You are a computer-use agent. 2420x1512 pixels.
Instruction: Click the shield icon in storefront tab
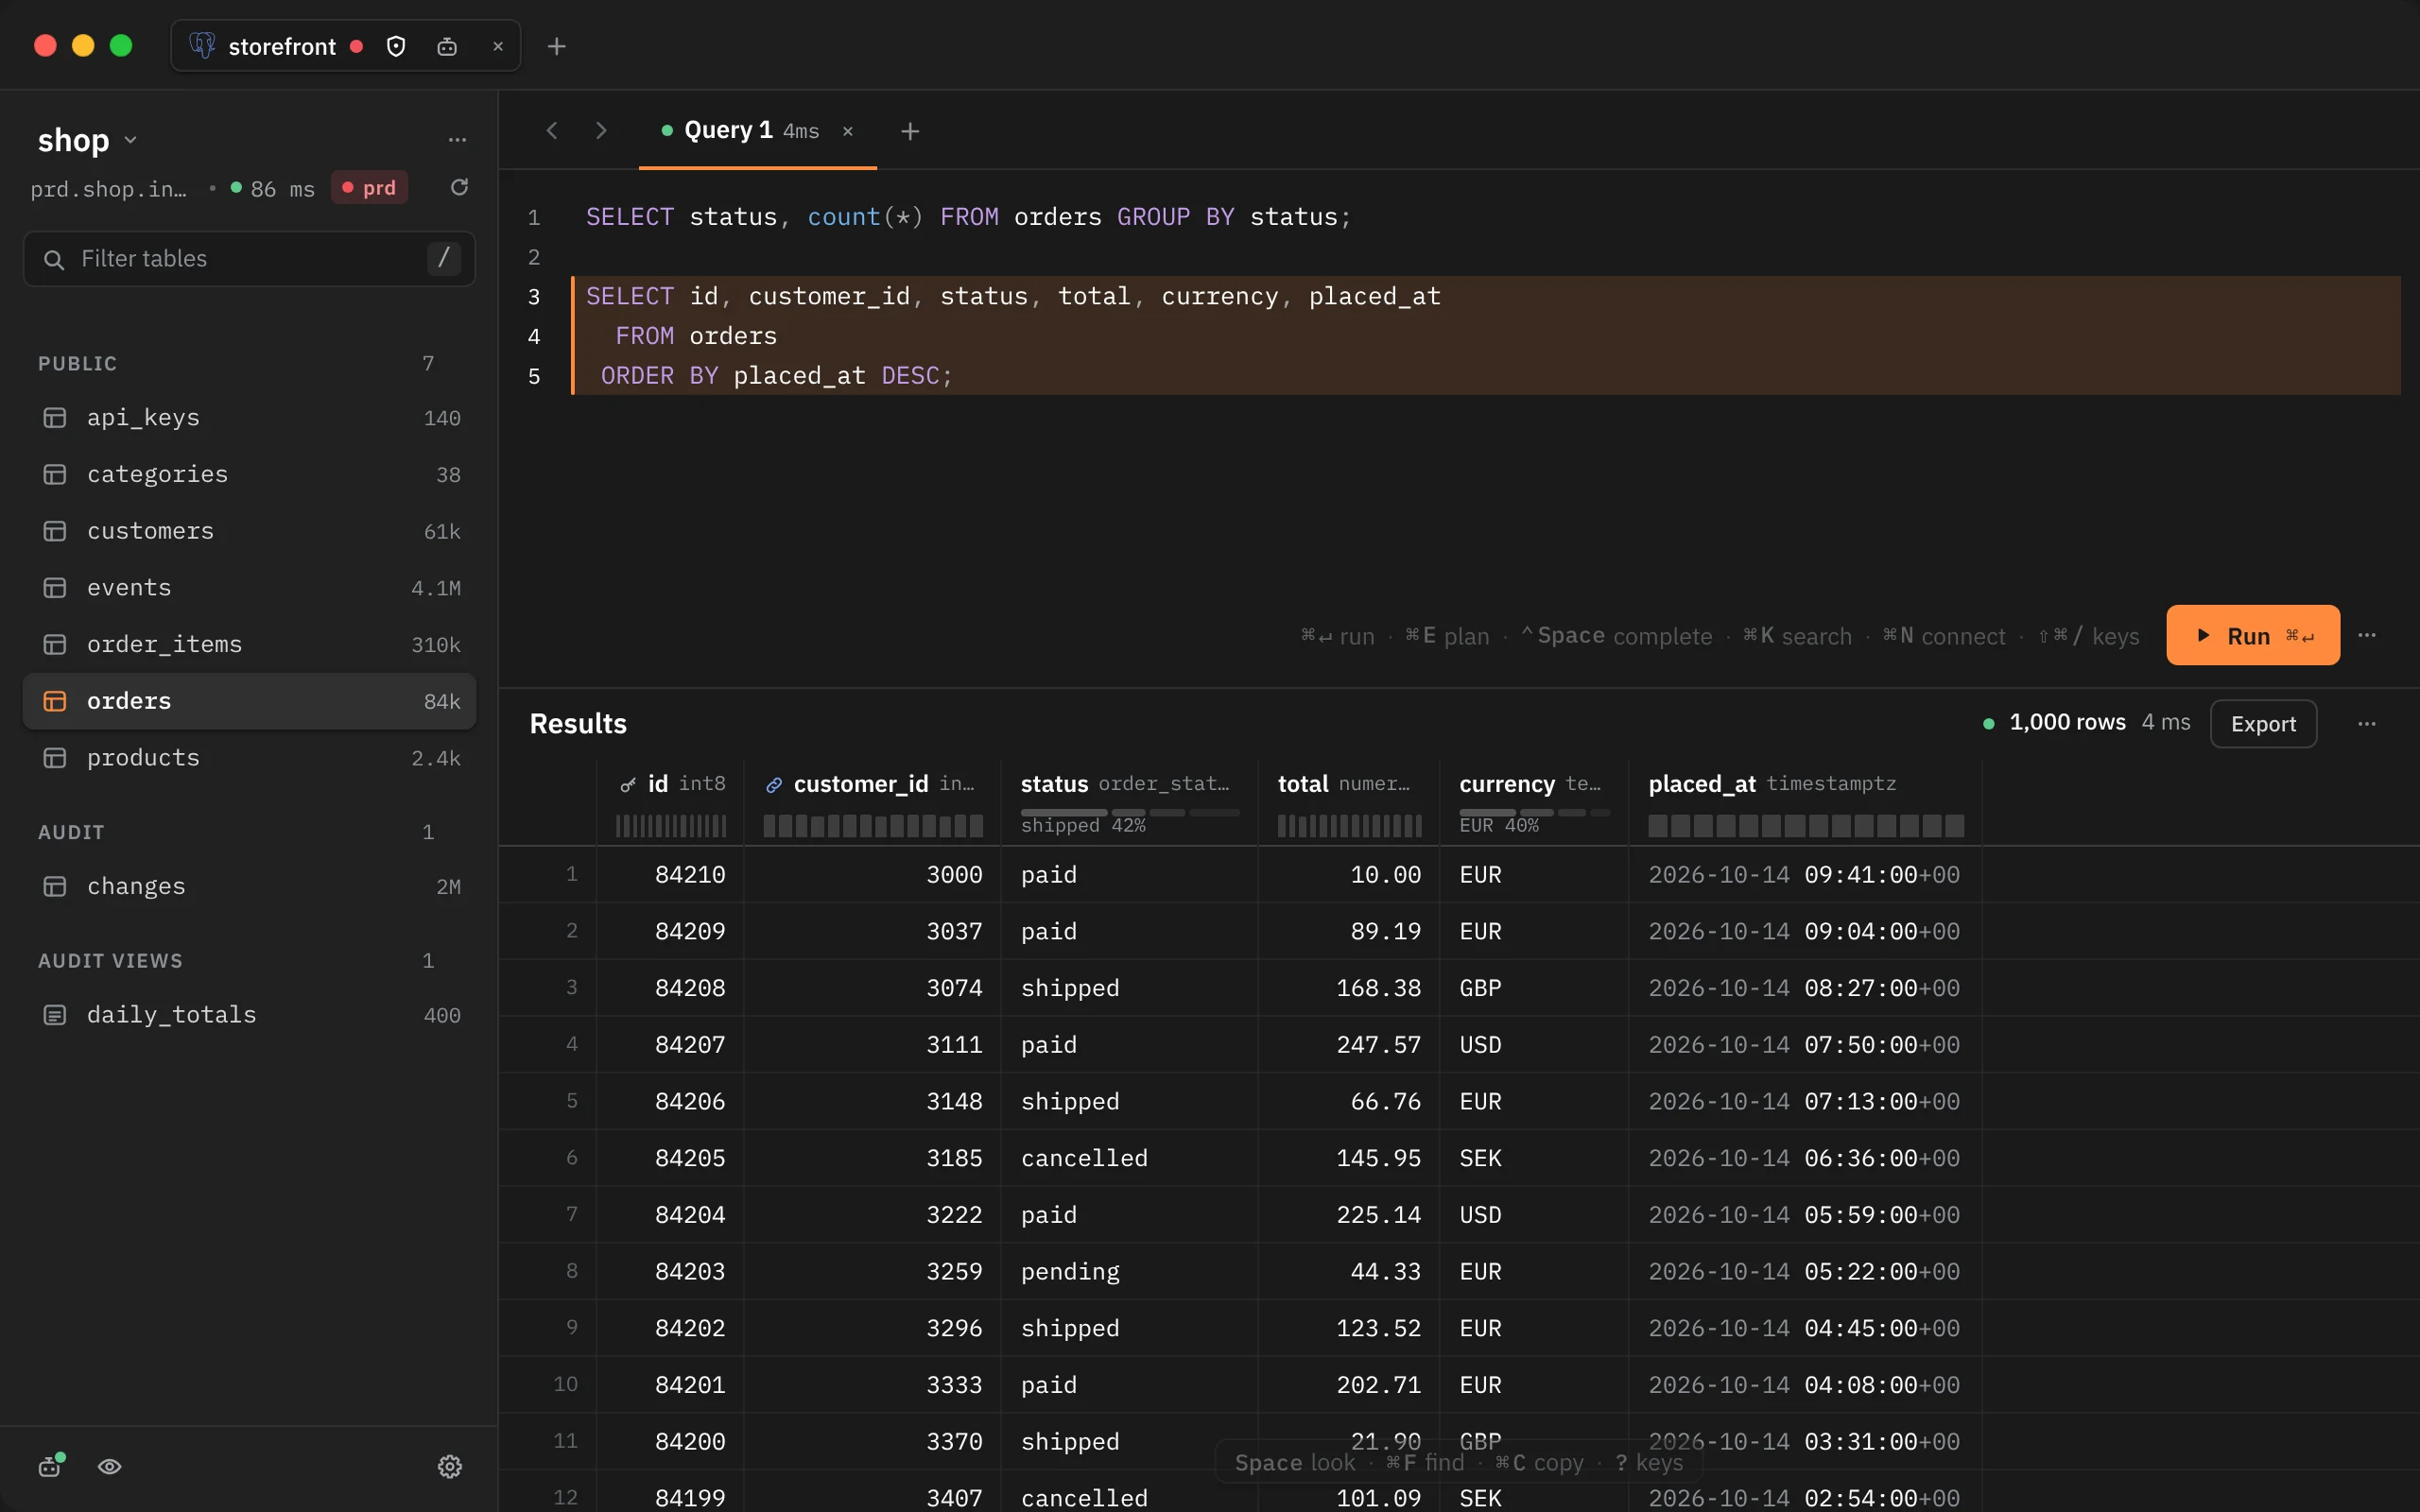coord(396,47)
